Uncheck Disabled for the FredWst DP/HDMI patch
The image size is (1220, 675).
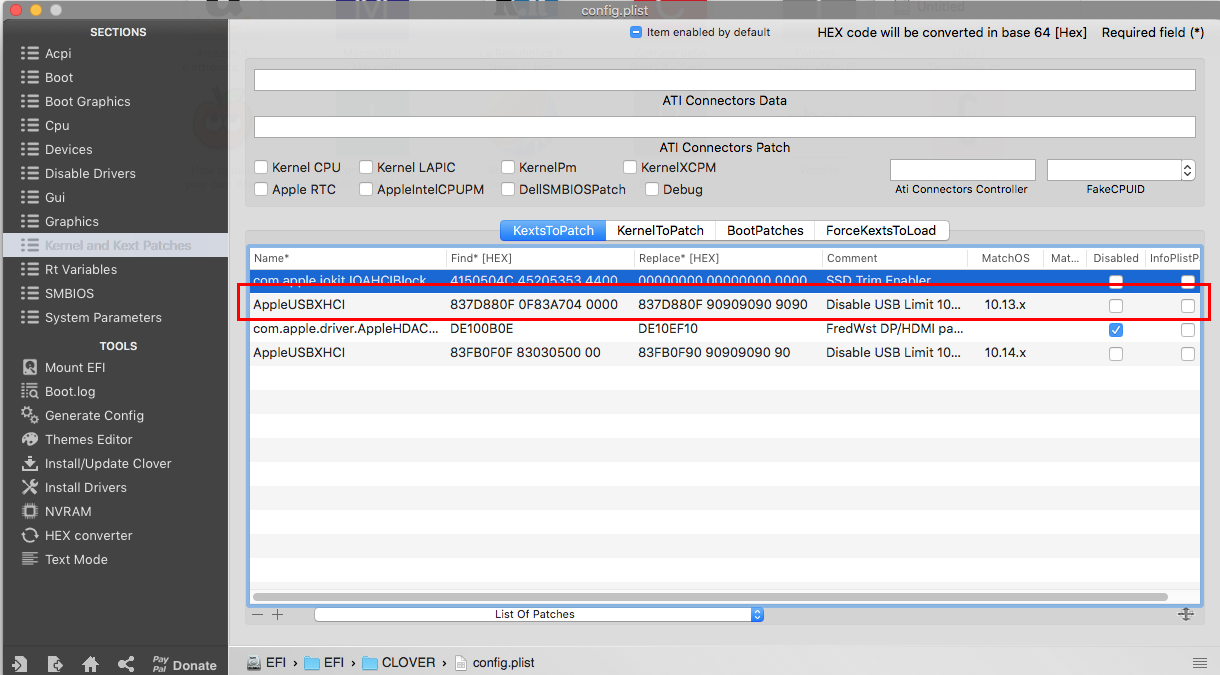click(1116, 329)
